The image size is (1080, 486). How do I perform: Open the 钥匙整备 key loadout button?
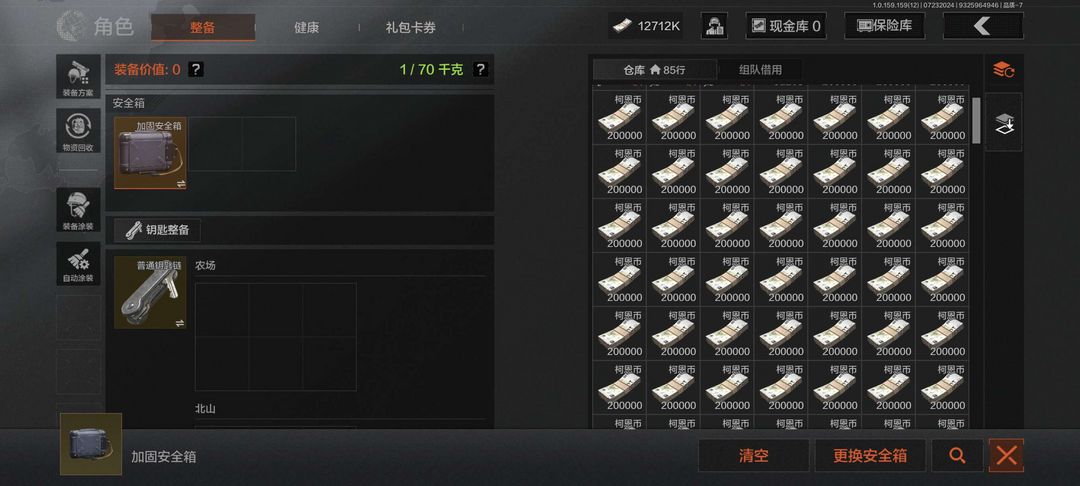pos(158,230)
